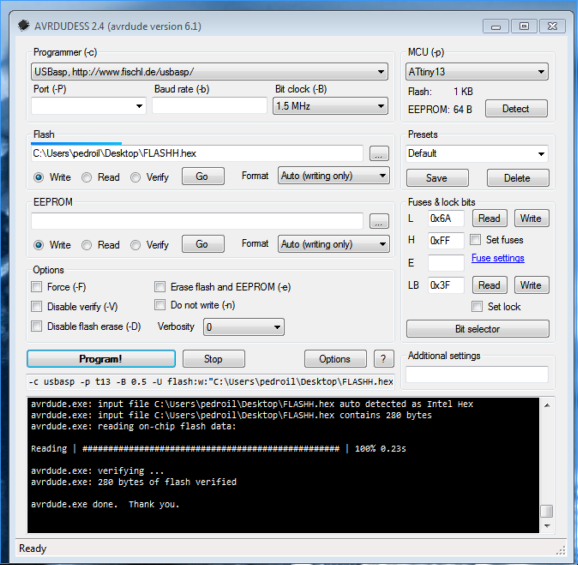The height and width of the screenshot is (565, 578).
Task: Click console scrollbar down arrow
Action: click(x=547, y=526)
